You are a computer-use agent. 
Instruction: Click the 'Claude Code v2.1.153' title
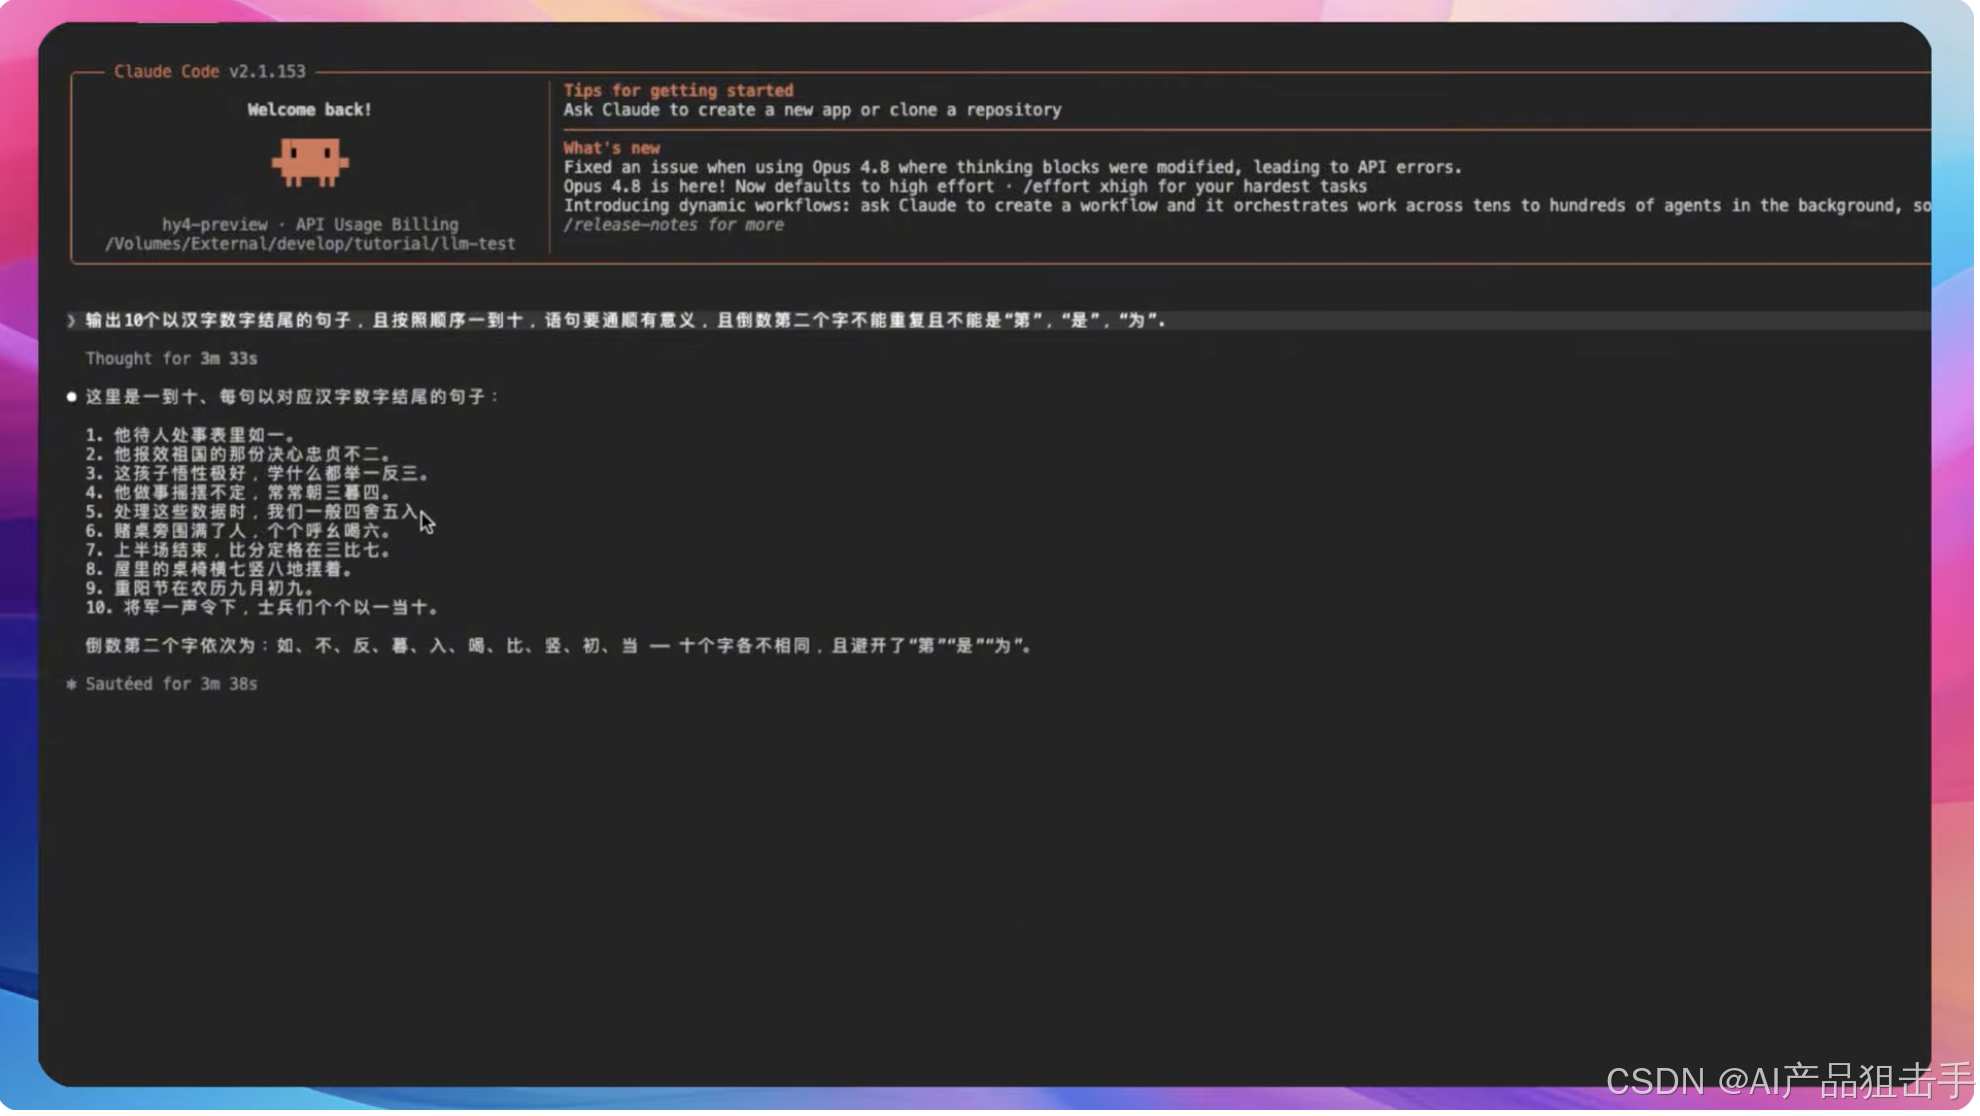pyautogui.click(x=210, y=72)
